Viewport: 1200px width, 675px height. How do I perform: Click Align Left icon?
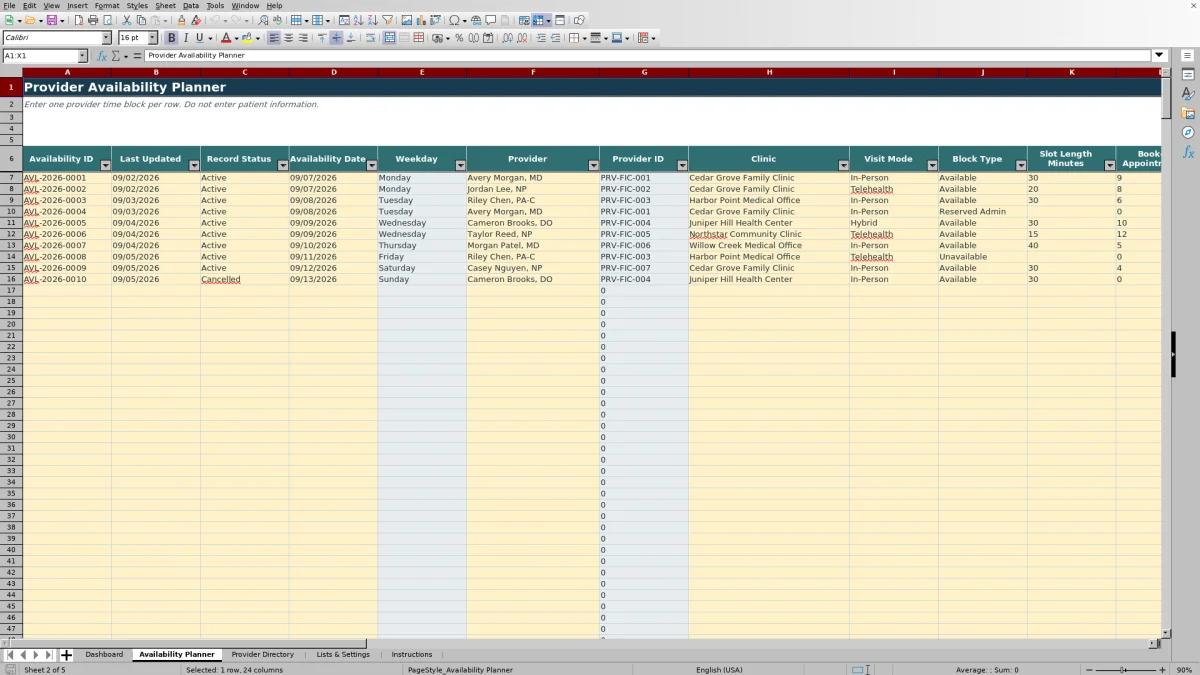pyautogui.click(x=273, y=38)
